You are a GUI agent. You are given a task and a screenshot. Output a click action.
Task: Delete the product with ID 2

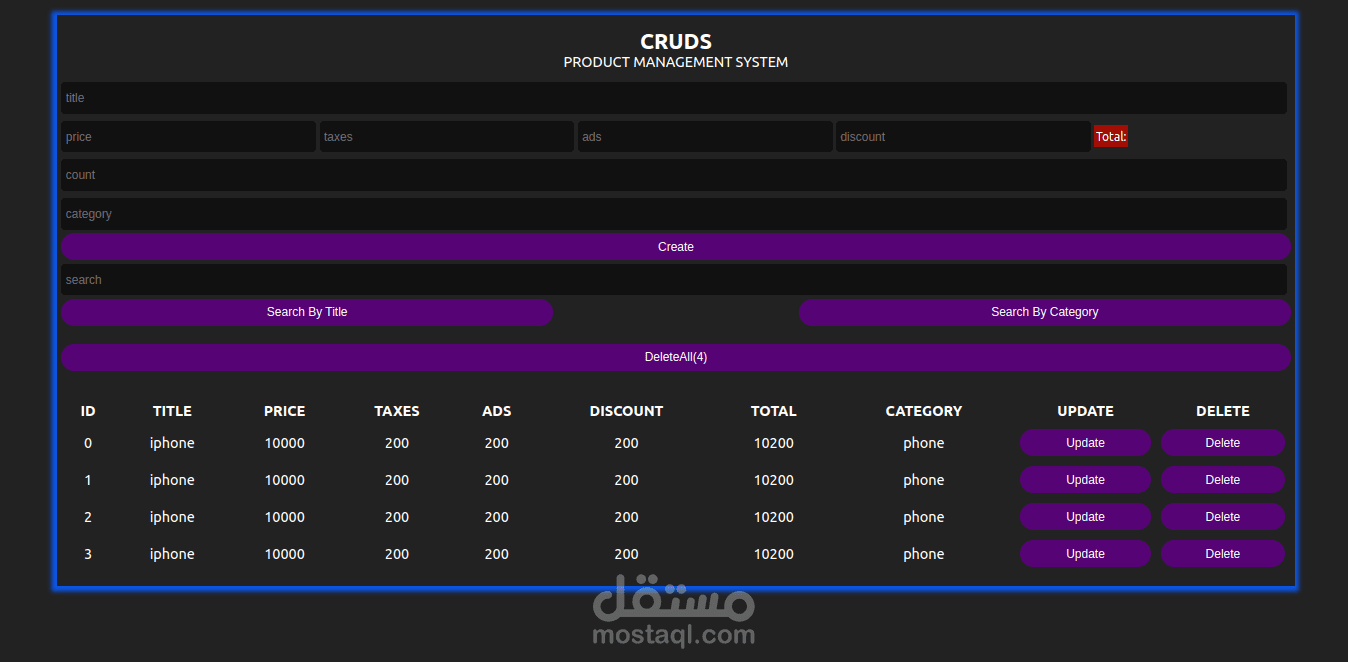point(1222,516)
